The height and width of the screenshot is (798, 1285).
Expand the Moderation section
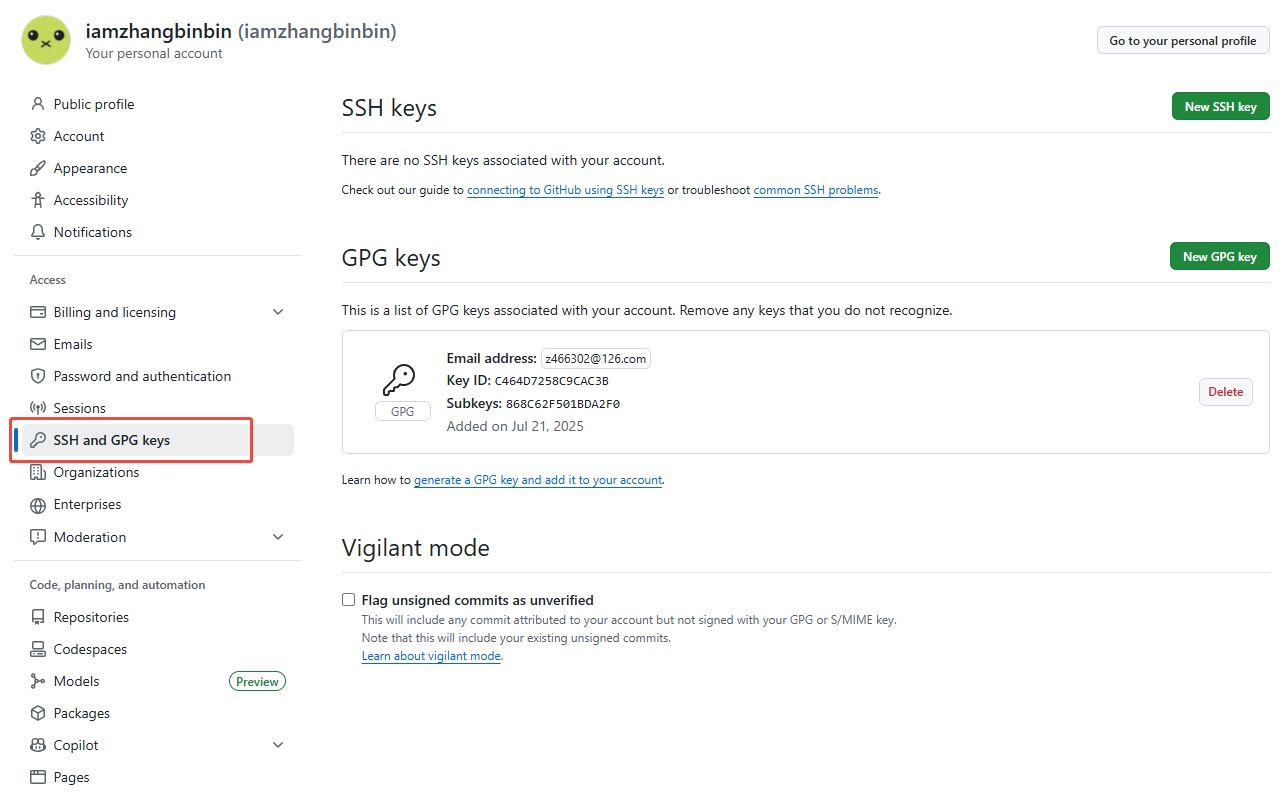[x=278, y=536]
